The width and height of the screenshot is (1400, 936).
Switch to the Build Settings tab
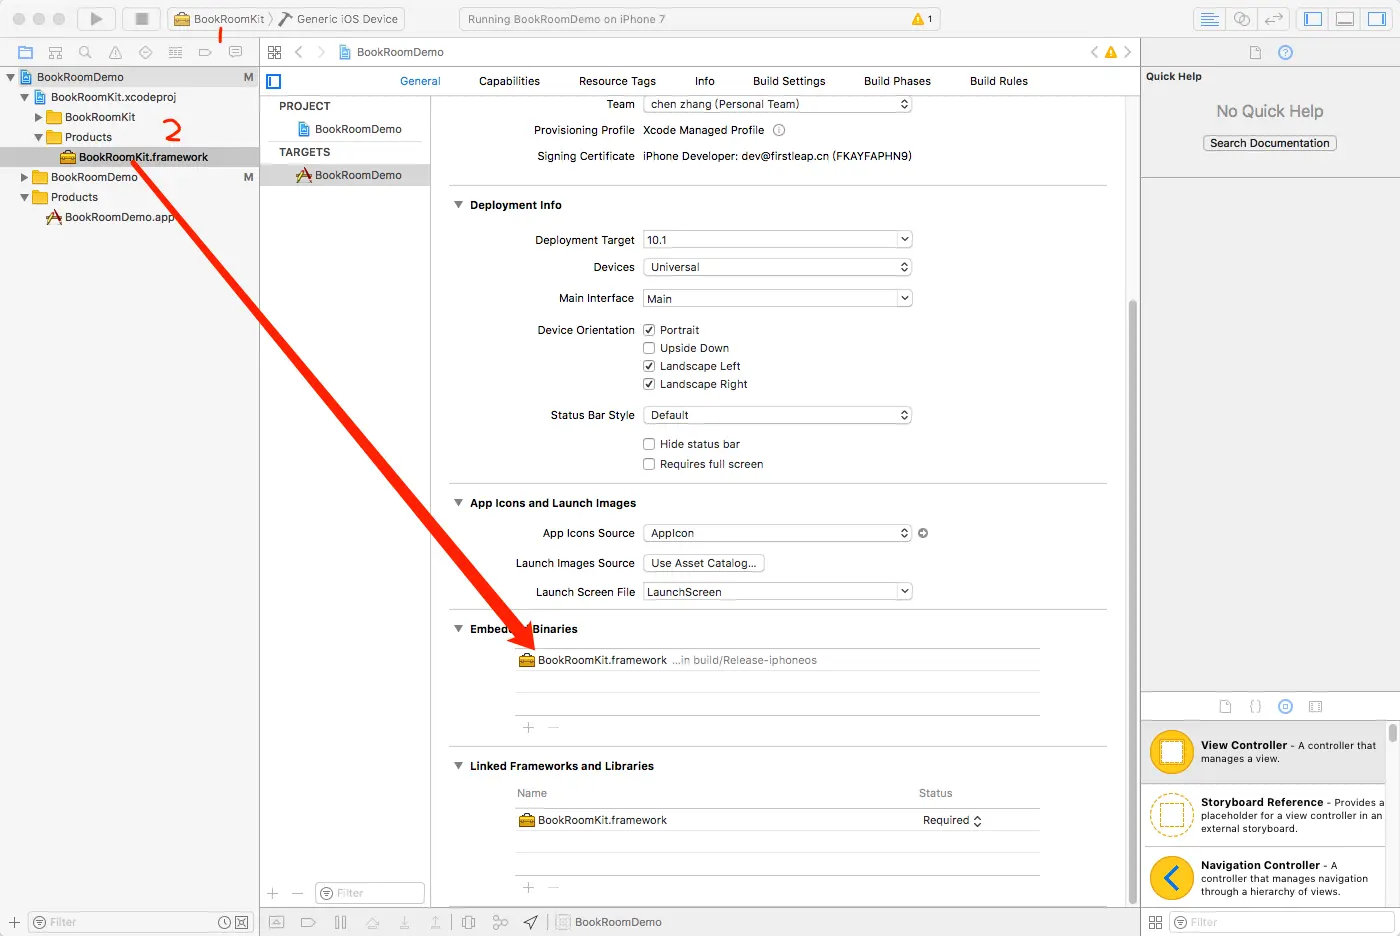789,81
